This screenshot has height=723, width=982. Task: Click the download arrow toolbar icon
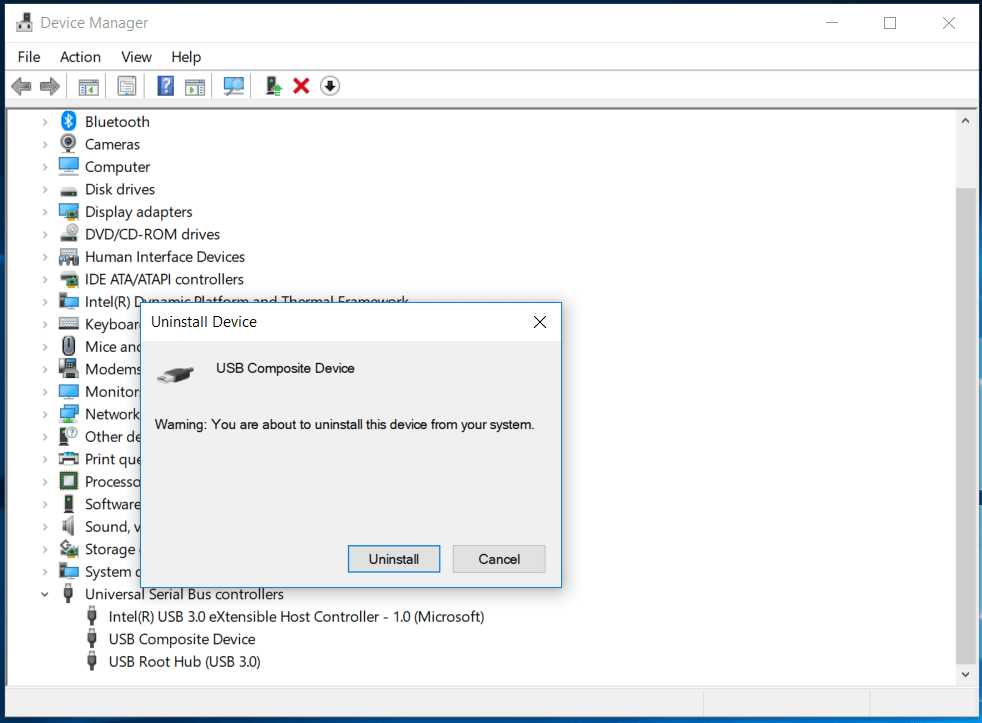pyautogui.click(x=330, y=86)
